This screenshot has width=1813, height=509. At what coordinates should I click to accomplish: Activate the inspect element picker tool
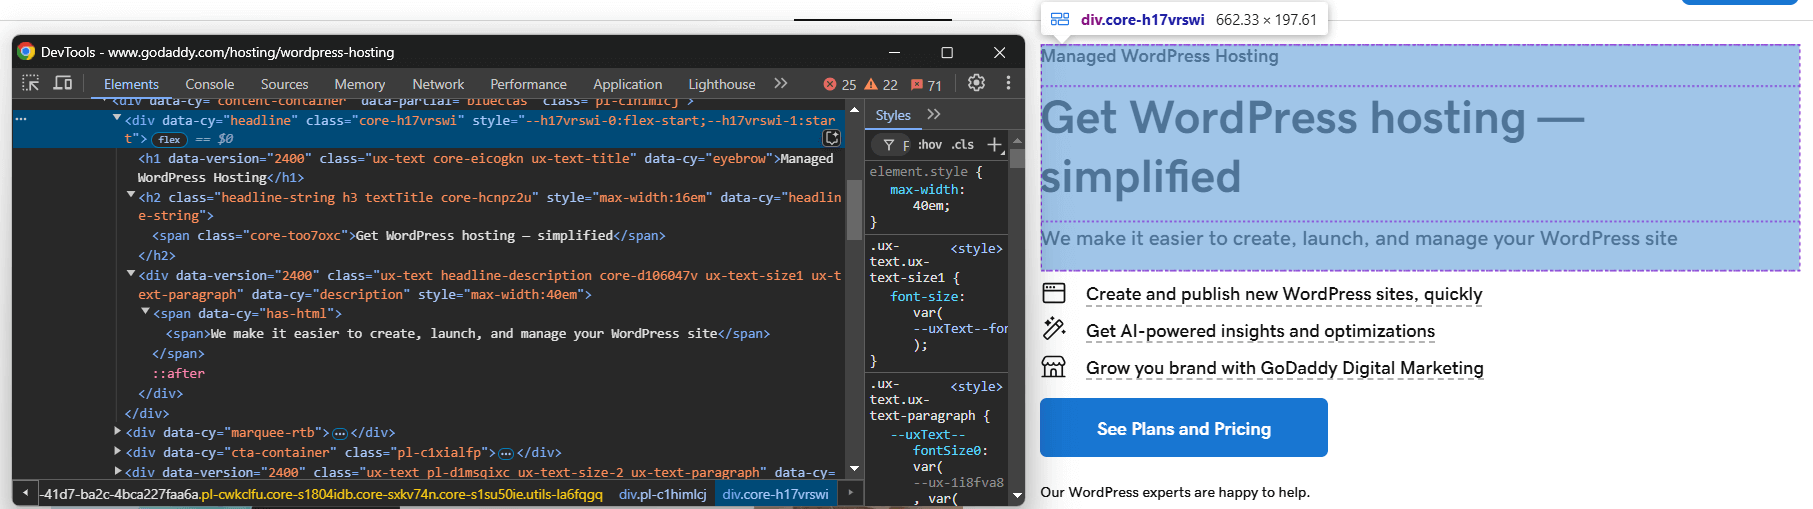click(31, 83)
